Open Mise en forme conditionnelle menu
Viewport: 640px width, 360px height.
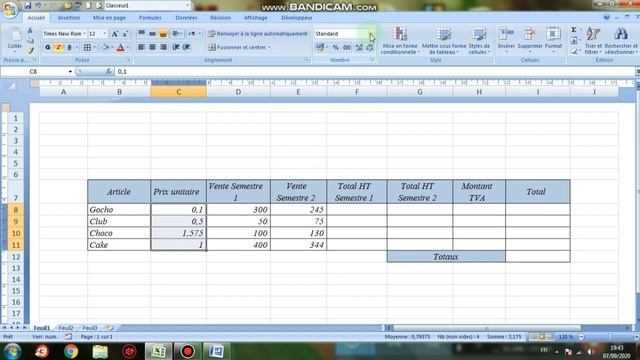tap(400, 40)
